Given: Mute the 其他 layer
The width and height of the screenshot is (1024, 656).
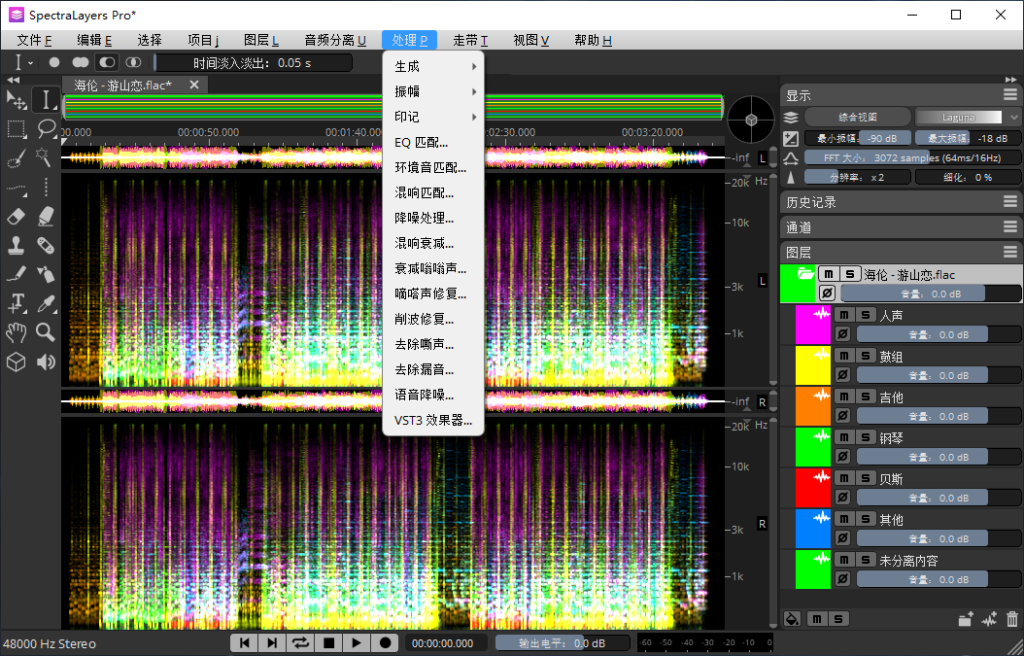Looking at the screenshot, I should 844,519.
